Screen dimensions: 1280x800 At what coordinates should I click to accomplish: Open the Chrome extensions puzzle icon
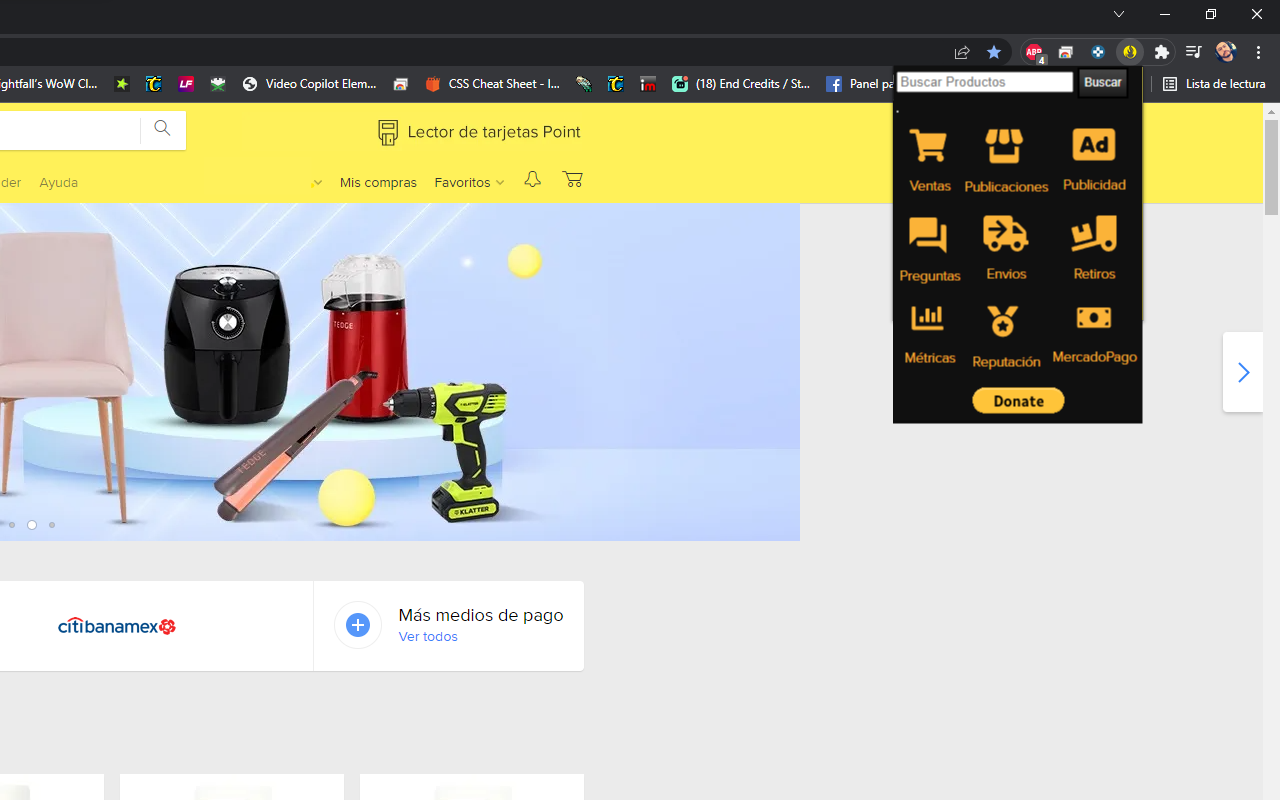pos(1161,52)
